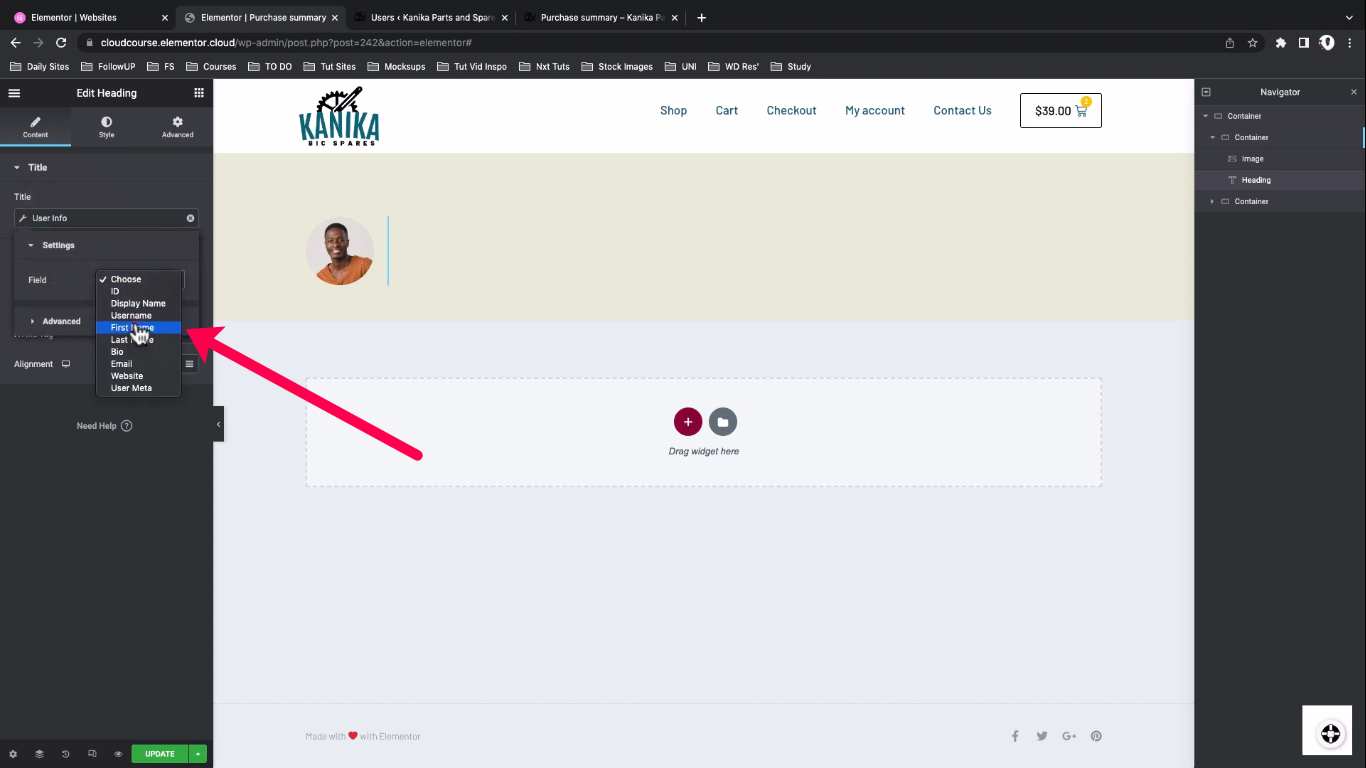Switch to the Style tab

pos(106,127)
